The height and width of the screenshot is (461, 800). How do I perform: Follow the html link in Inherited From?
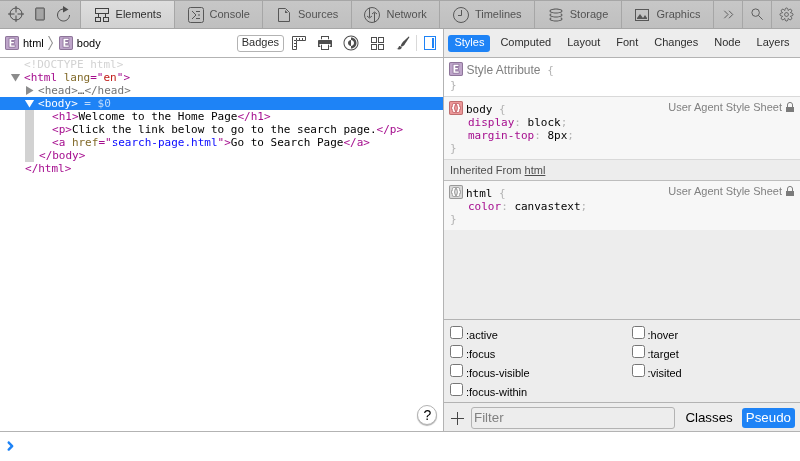pos(535,170)
